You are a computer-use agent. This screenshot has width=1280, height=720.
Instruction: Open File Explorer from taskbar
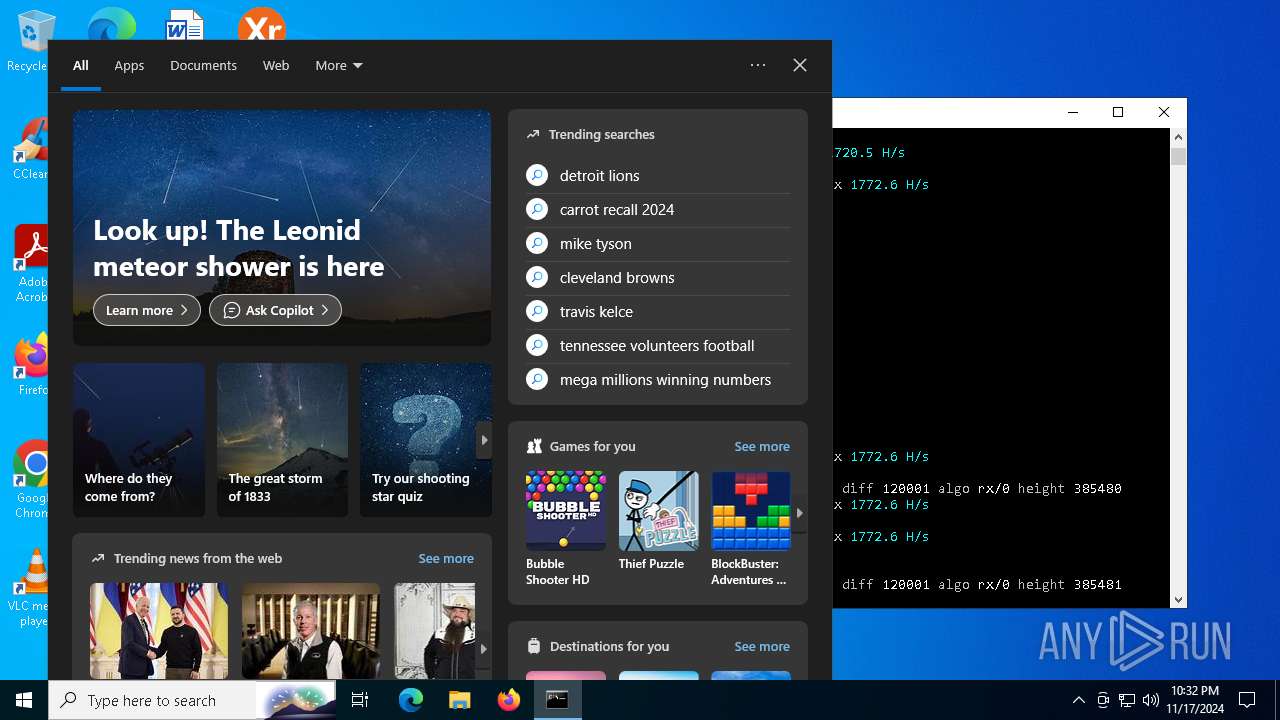[459, 700]
